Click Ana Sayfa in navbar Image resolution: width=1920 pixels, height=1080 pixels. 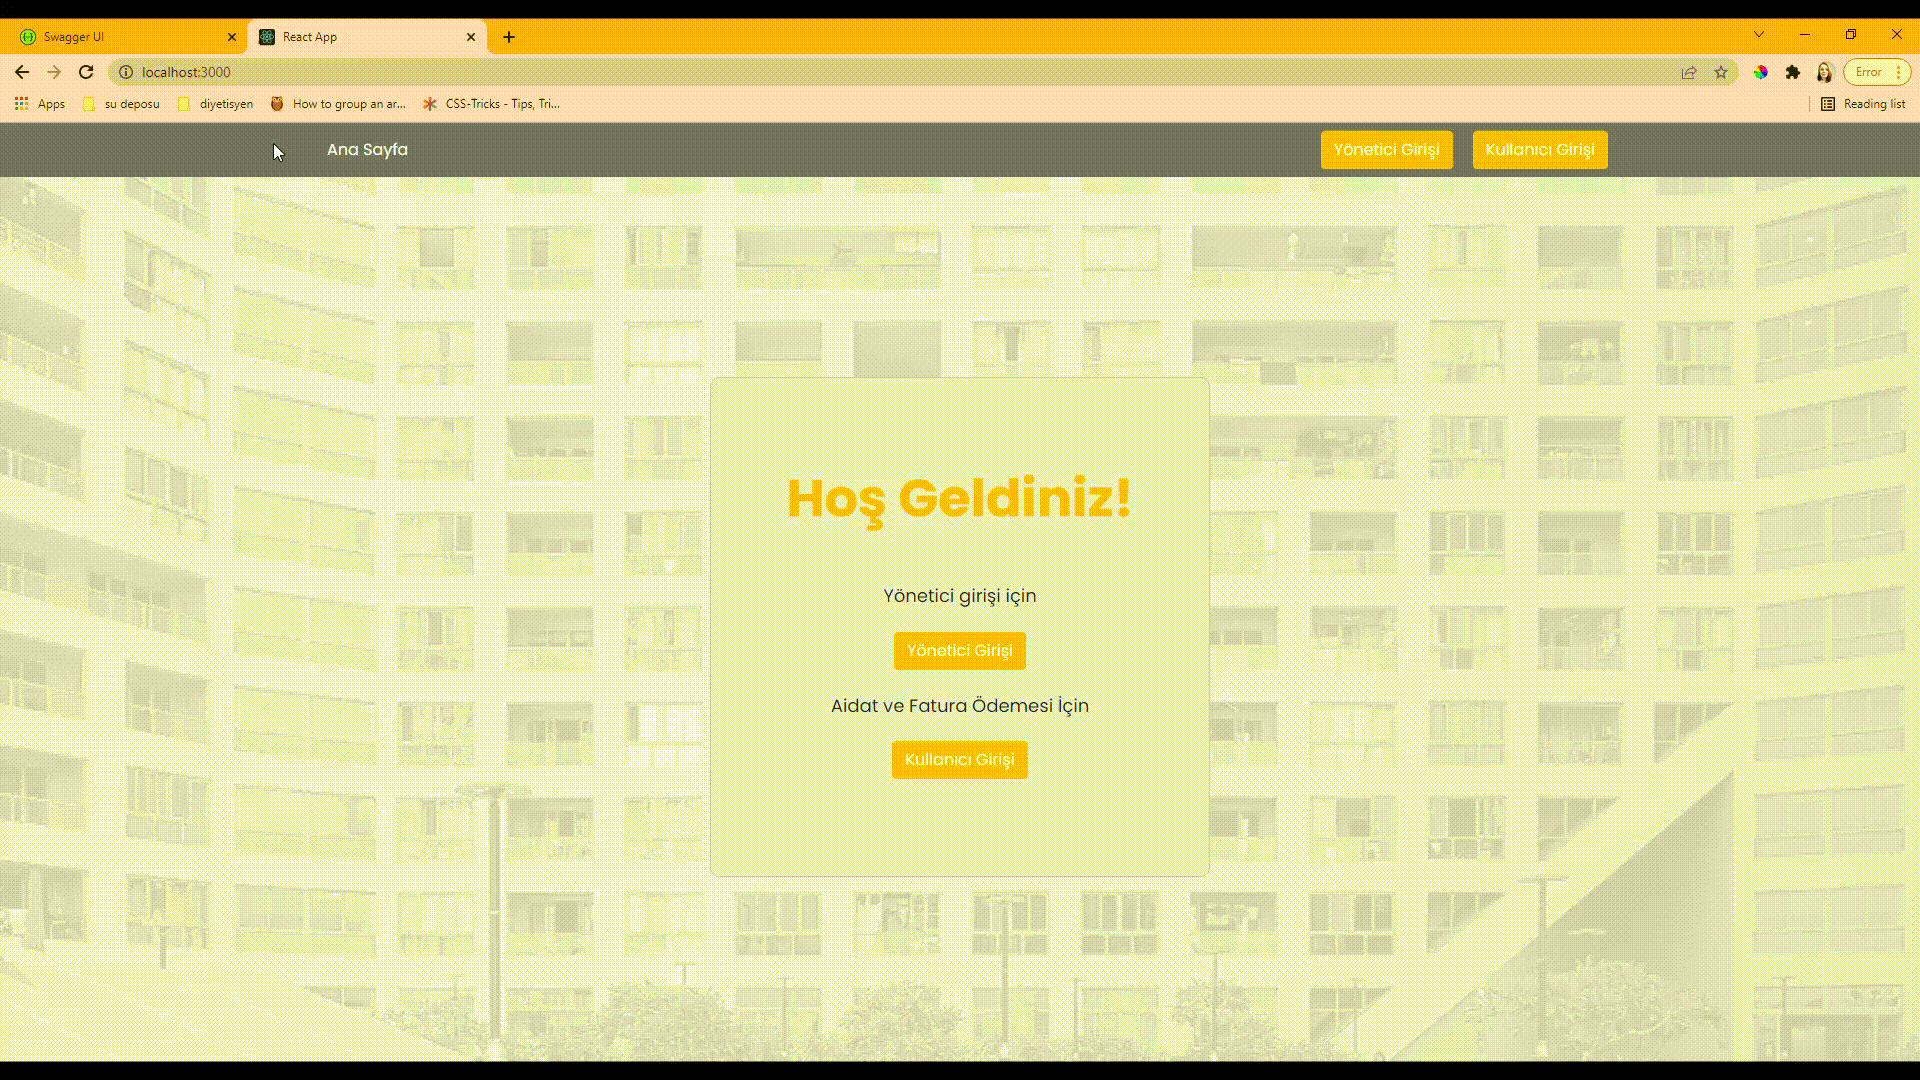click(367, 150)
